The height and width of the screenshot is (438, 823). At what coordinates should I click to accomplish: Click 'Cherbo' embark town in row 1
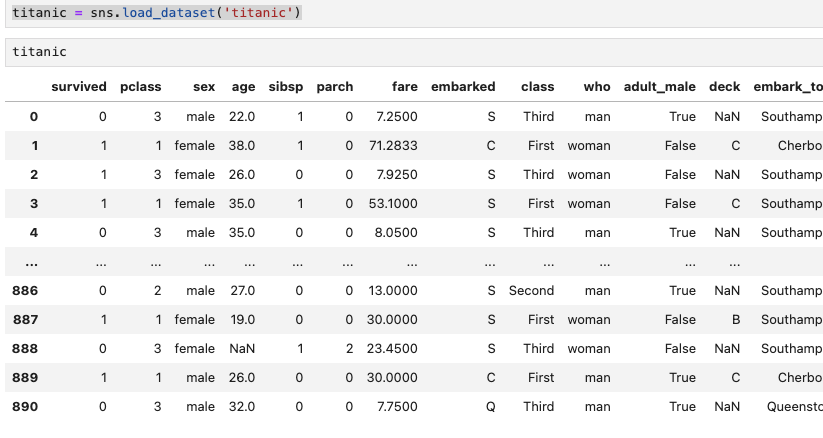[x=800, y=145]
